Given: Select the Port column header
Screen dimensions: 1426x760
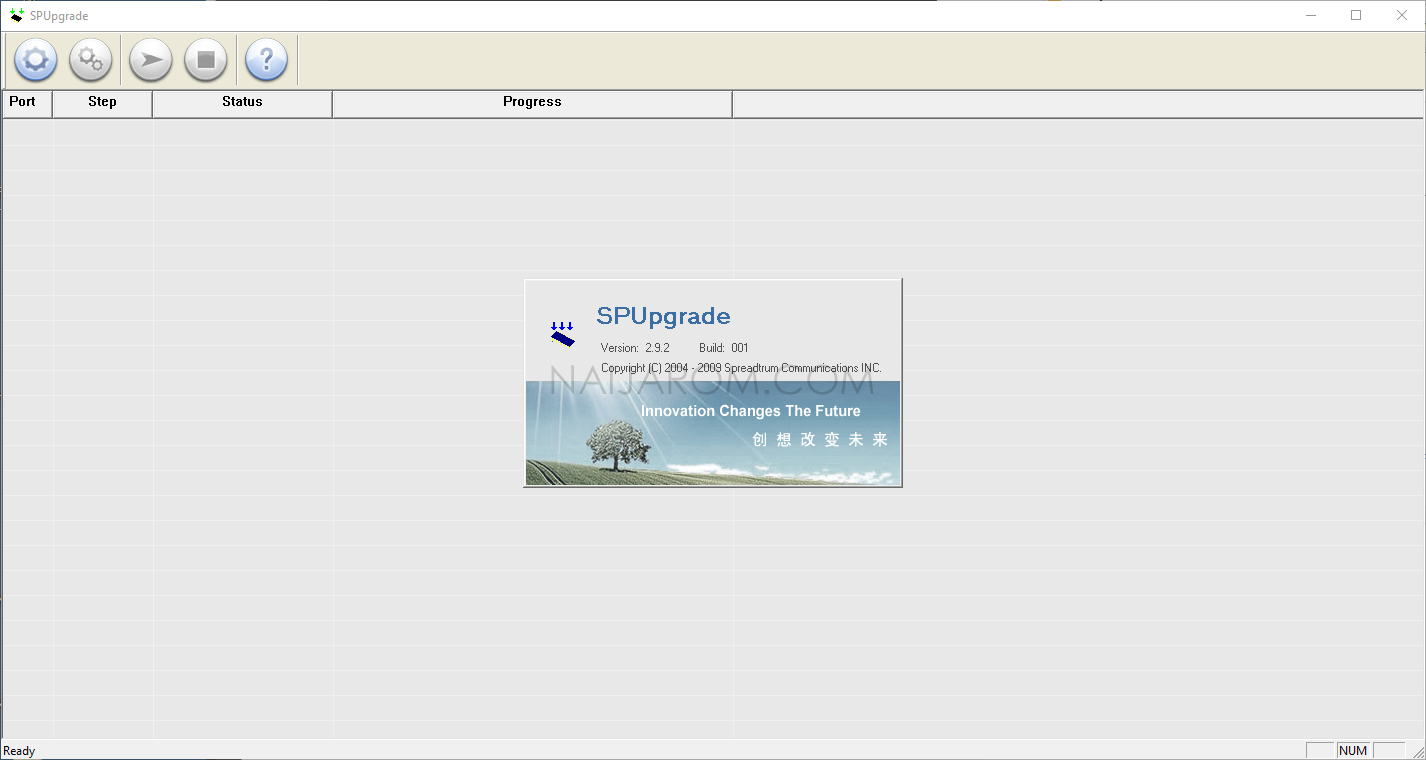Looking at the screenshot, I should click(27, 104).
